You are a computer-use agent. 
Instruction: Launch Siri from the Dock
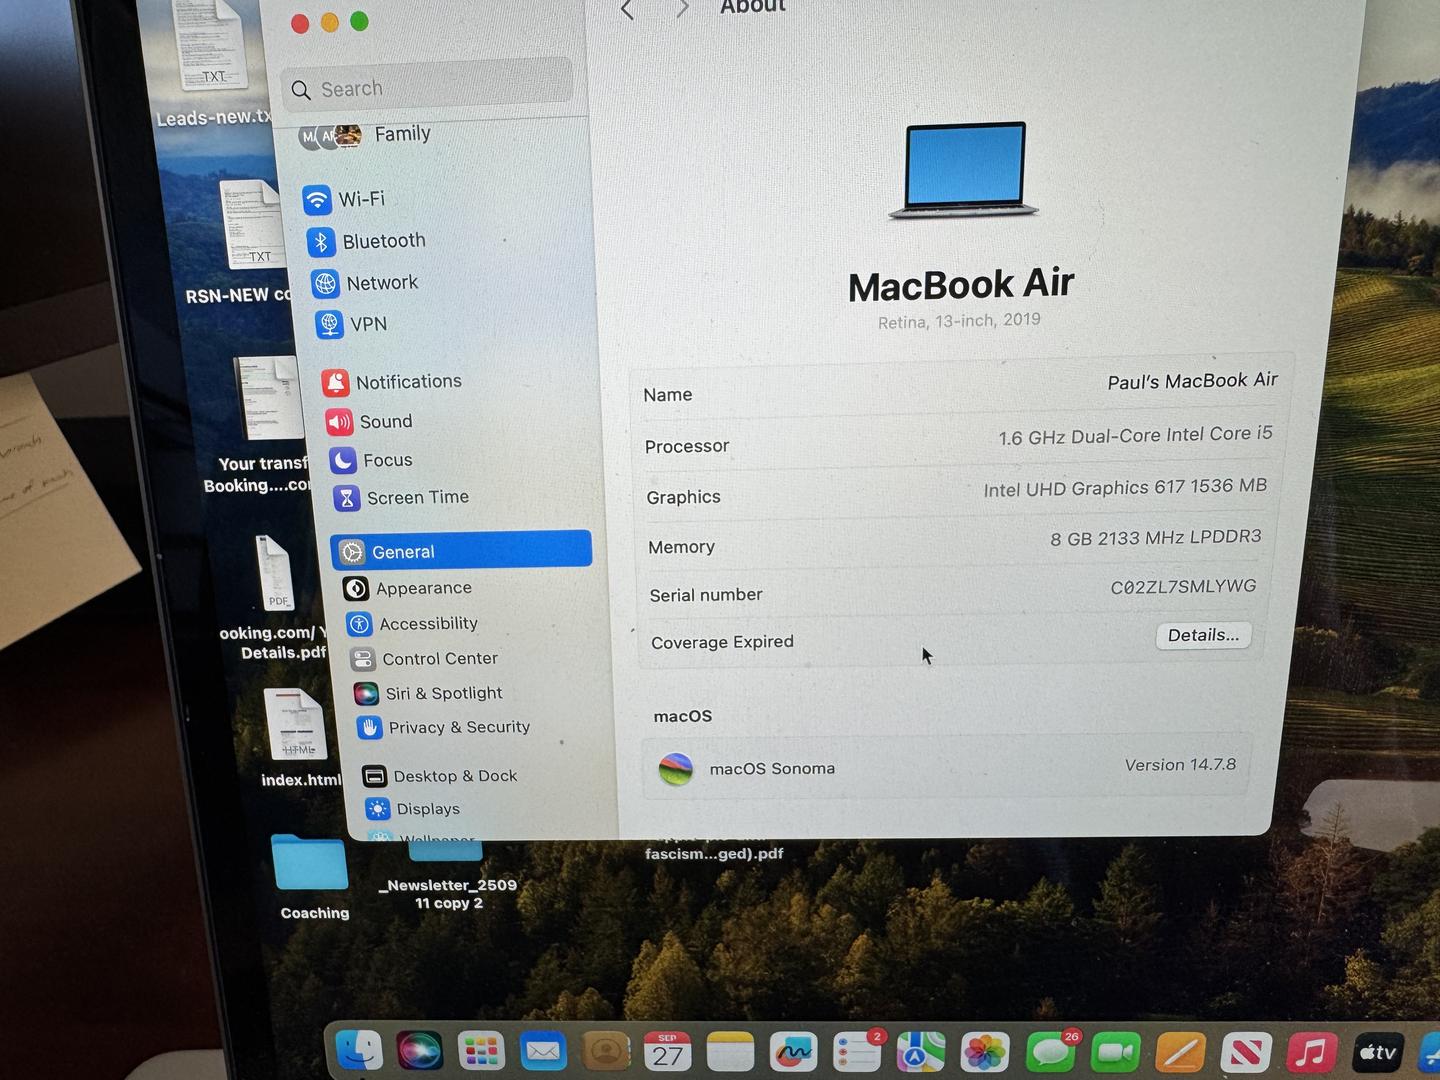[x=420, y=1051]
